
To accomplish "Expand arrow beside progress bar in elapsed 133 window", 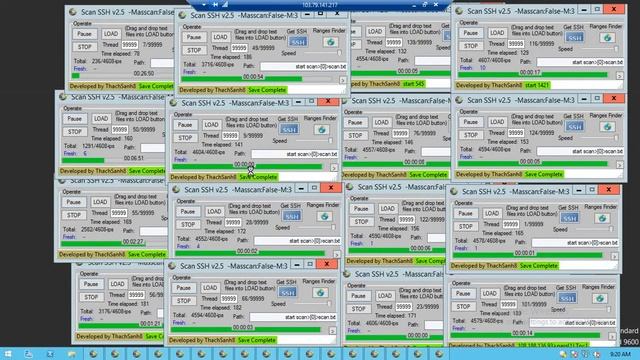I will tap(612, 336).
